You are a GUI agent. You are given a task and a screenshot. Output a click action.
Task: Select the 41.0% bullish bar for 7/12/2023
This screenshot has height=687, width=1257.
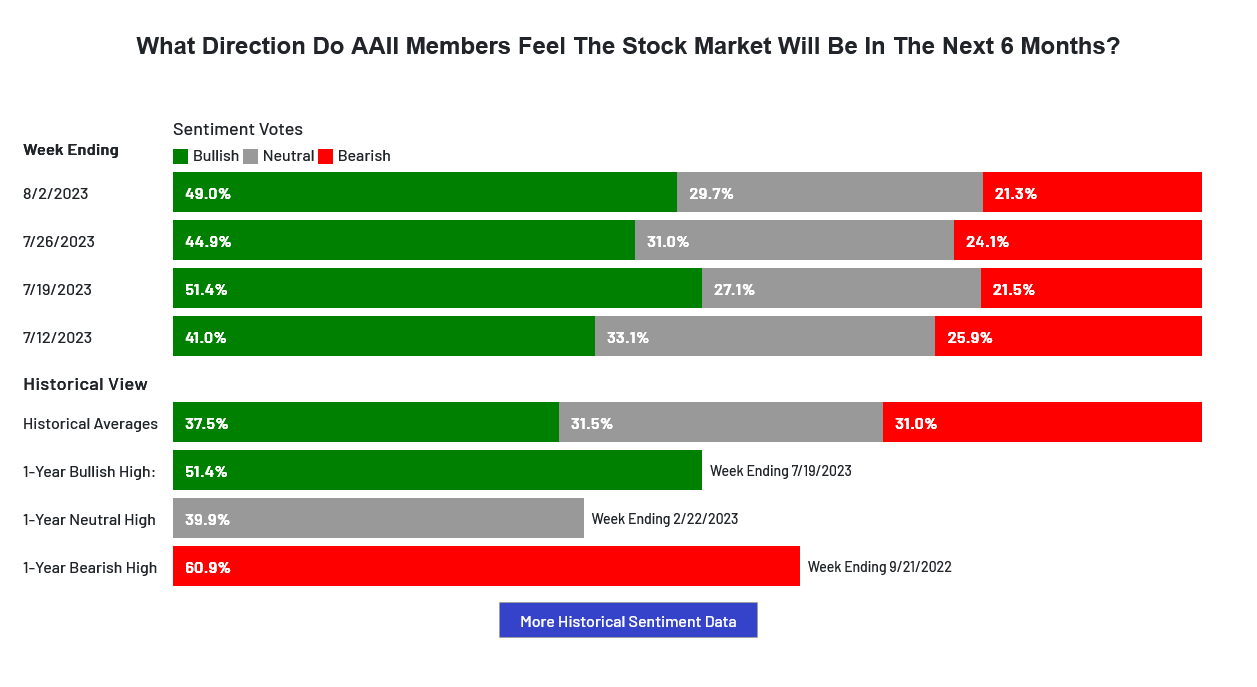[x=383, y=337]
